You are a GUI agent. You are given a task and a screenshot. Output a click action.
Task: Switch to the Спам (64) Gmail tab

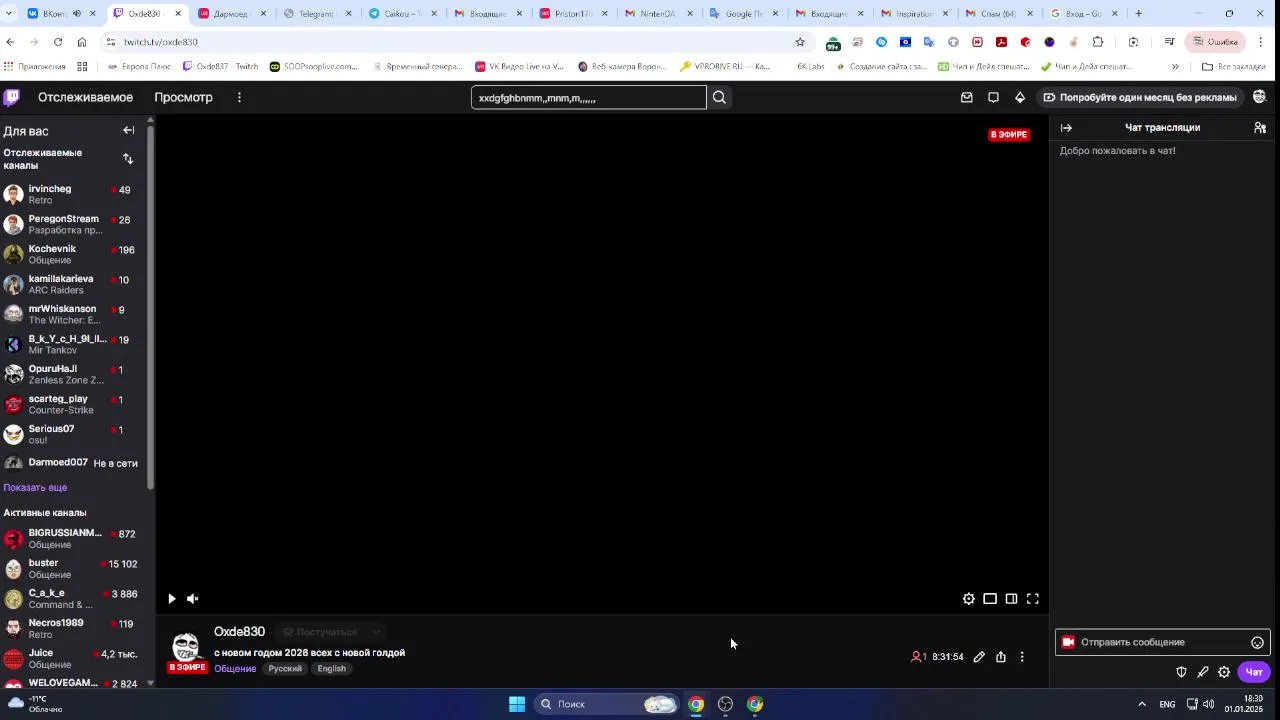click(997, 14)
